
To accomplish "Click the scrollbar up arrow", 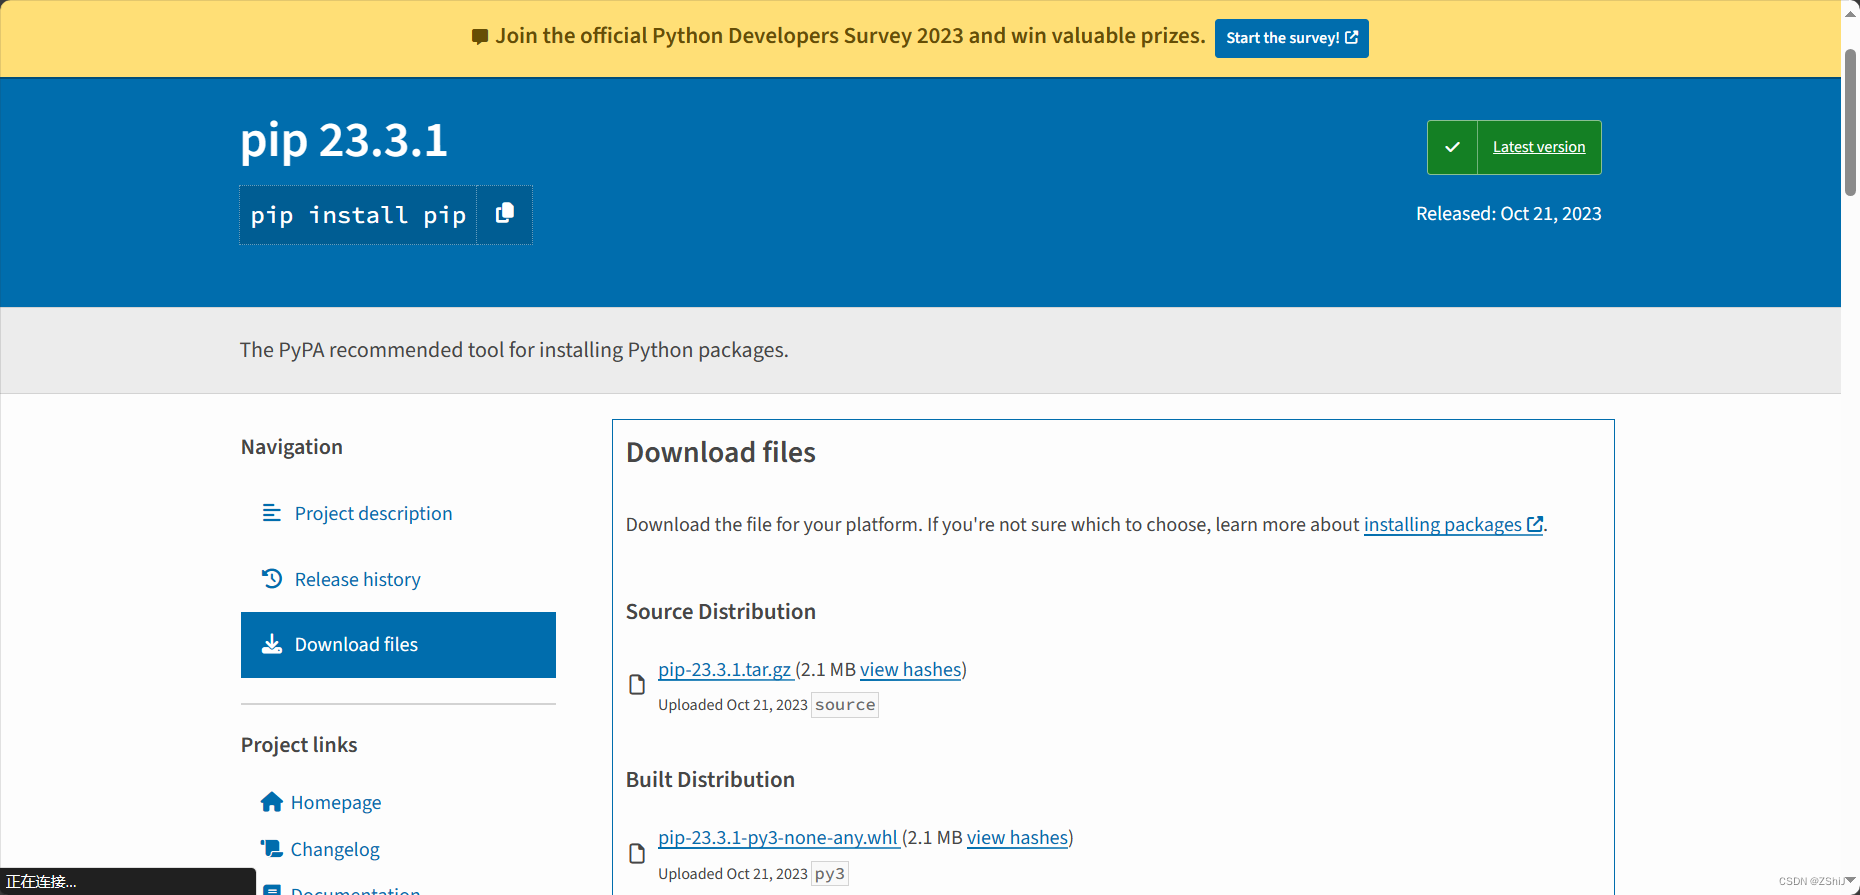I will point(1851,13).
